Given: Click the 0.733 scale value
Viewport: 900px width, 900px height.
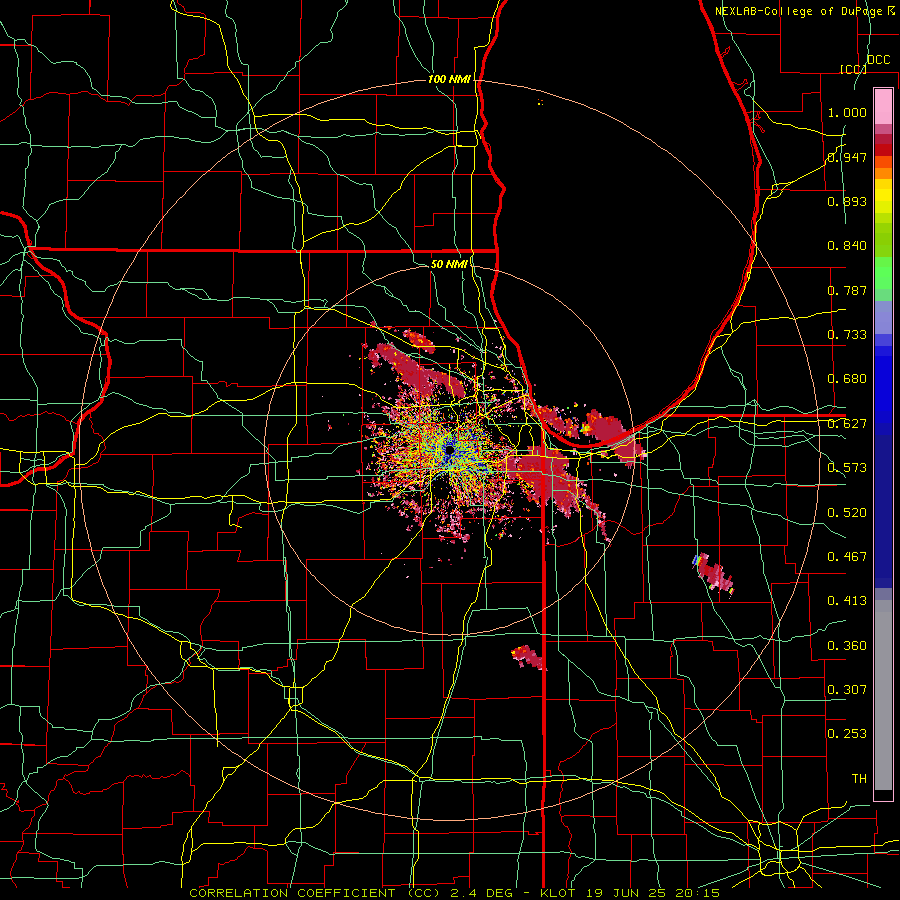Looking at the screenshot, I should coord(847,335).
